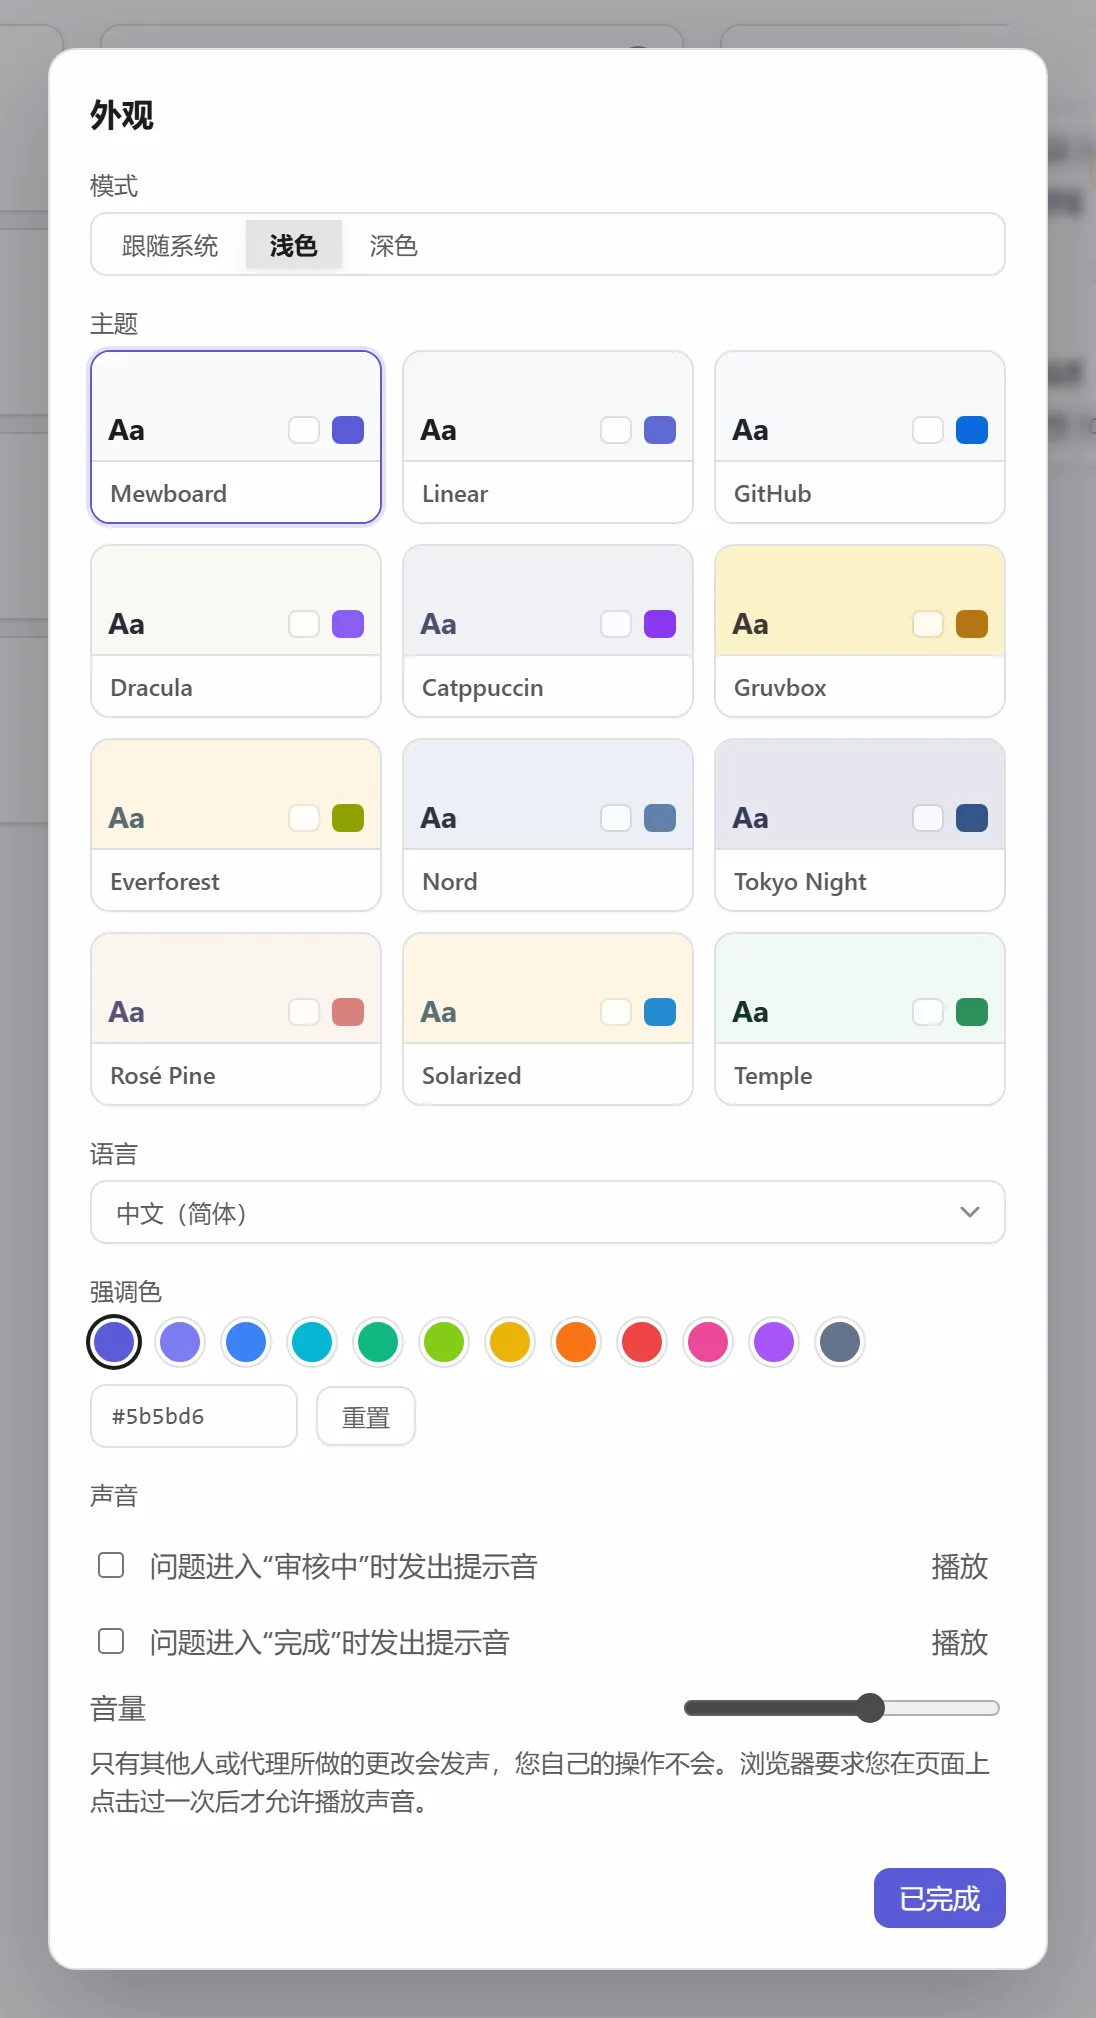The width and height of the screenshot is (1096, 2018).
Task: Pick the blue accent color swatch
Action: (x=246, y=1342)
